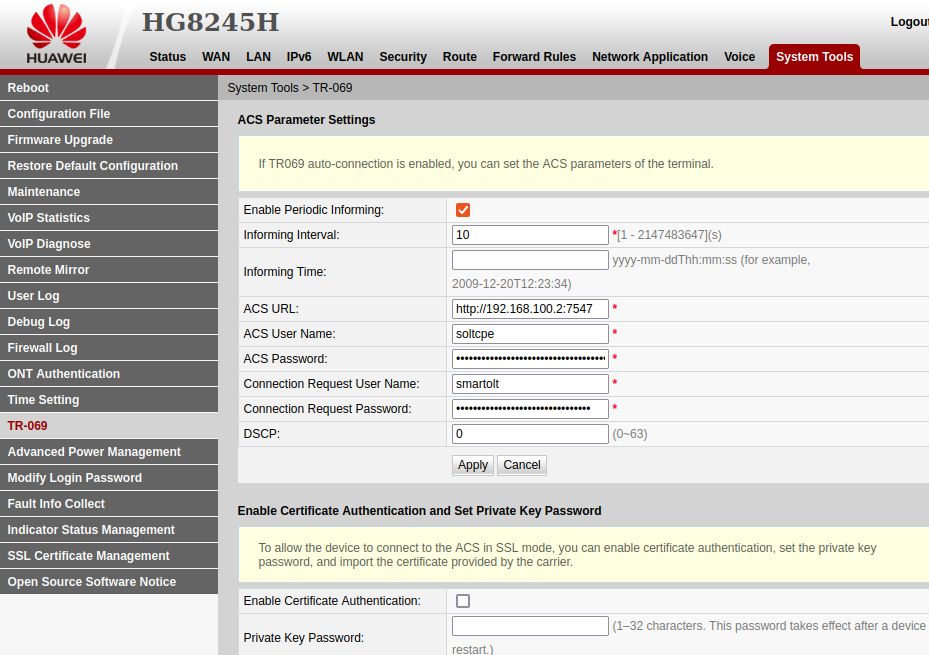Open Configuration File page
This screenshot has height=655, width=929.
click(x=109, y=114)
